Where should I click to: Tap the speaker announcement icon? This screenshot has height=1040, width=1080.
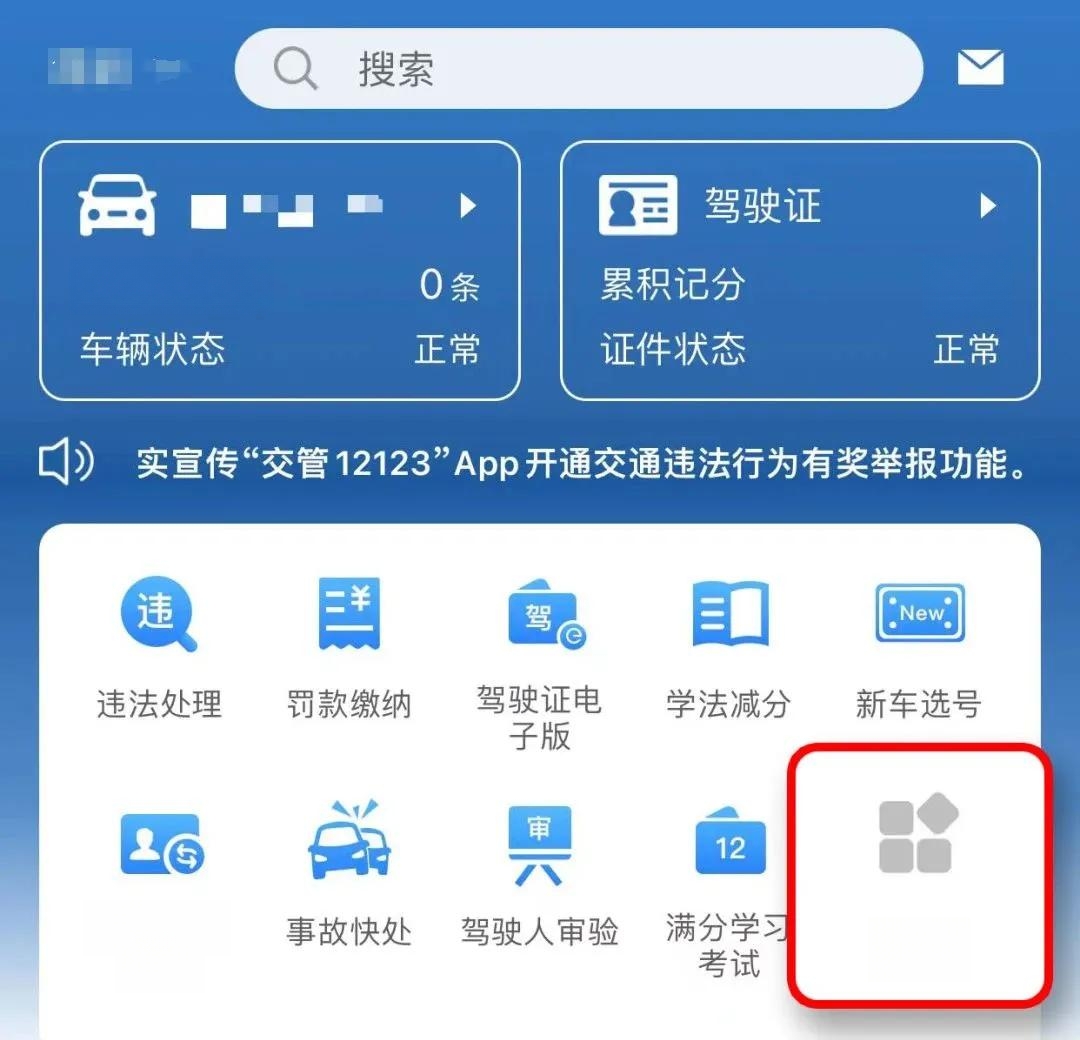pyautogui.click(x=66, y=461)
